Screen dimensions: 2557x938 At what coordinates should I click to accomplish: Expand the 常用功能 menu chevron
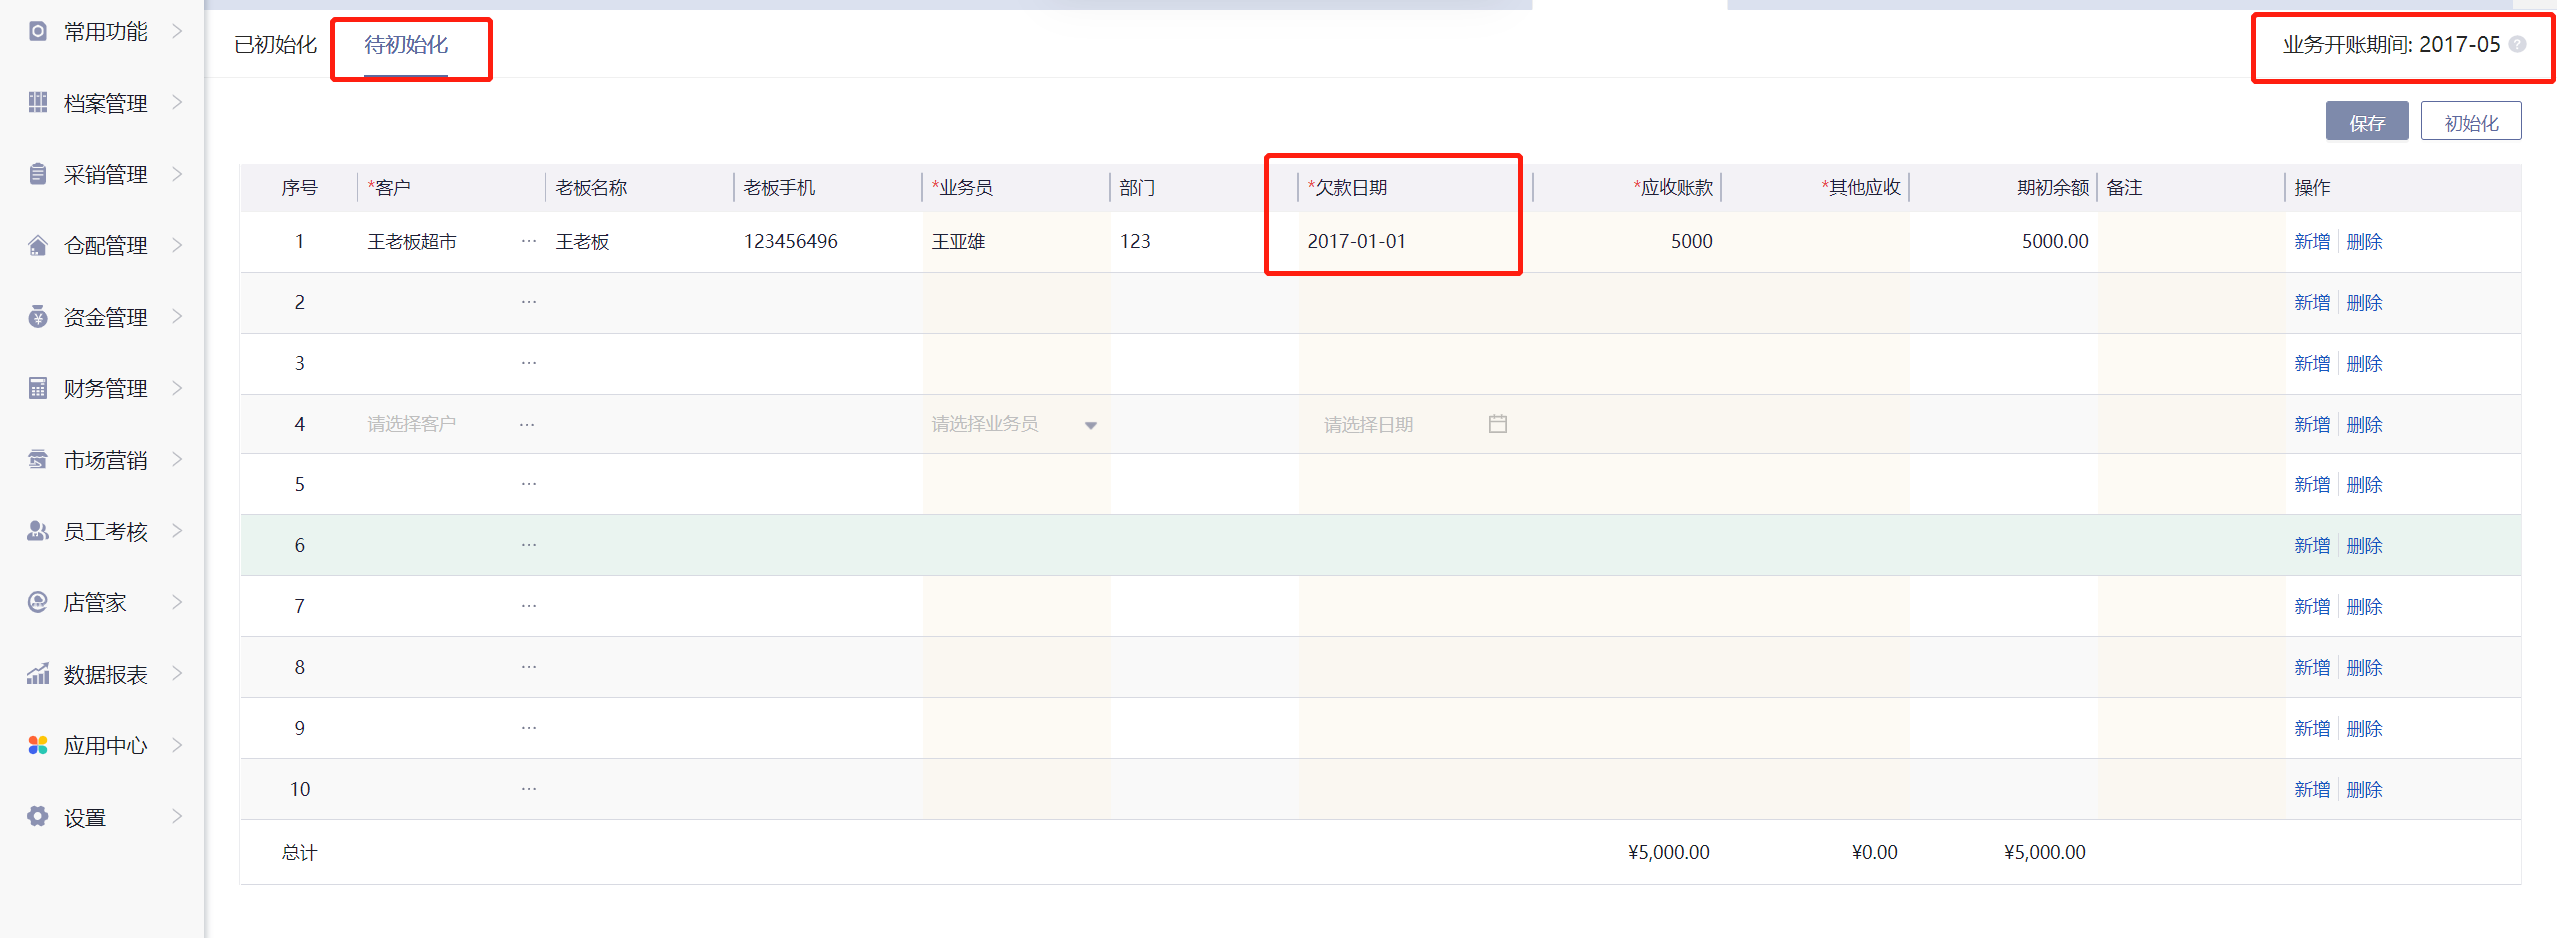(x=177, y=31)
